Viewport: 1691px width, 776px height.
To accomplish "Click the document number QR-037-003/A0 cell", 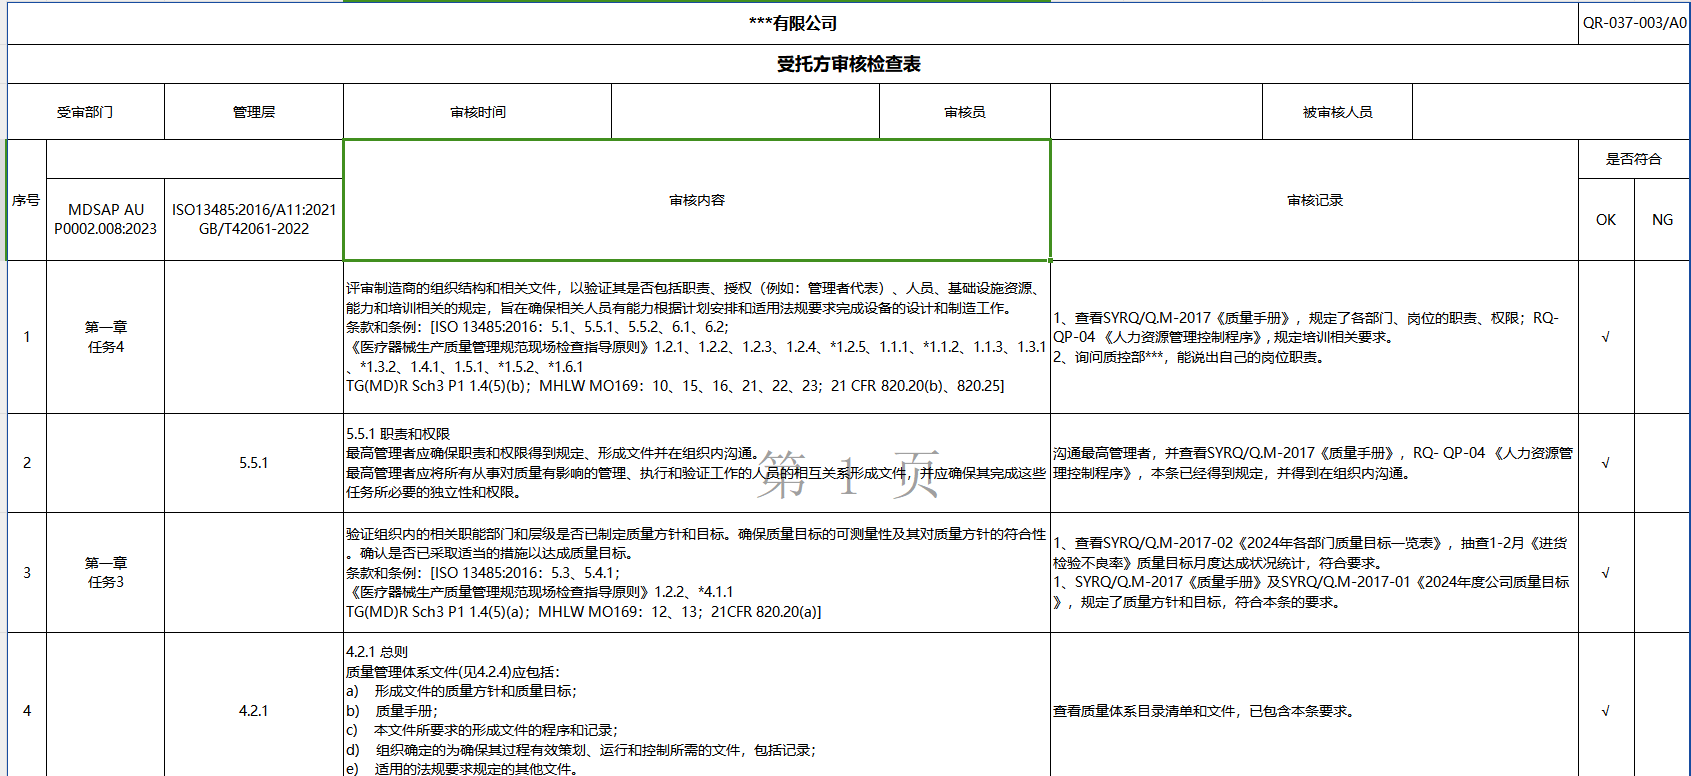I will (x=1634, y=23).
